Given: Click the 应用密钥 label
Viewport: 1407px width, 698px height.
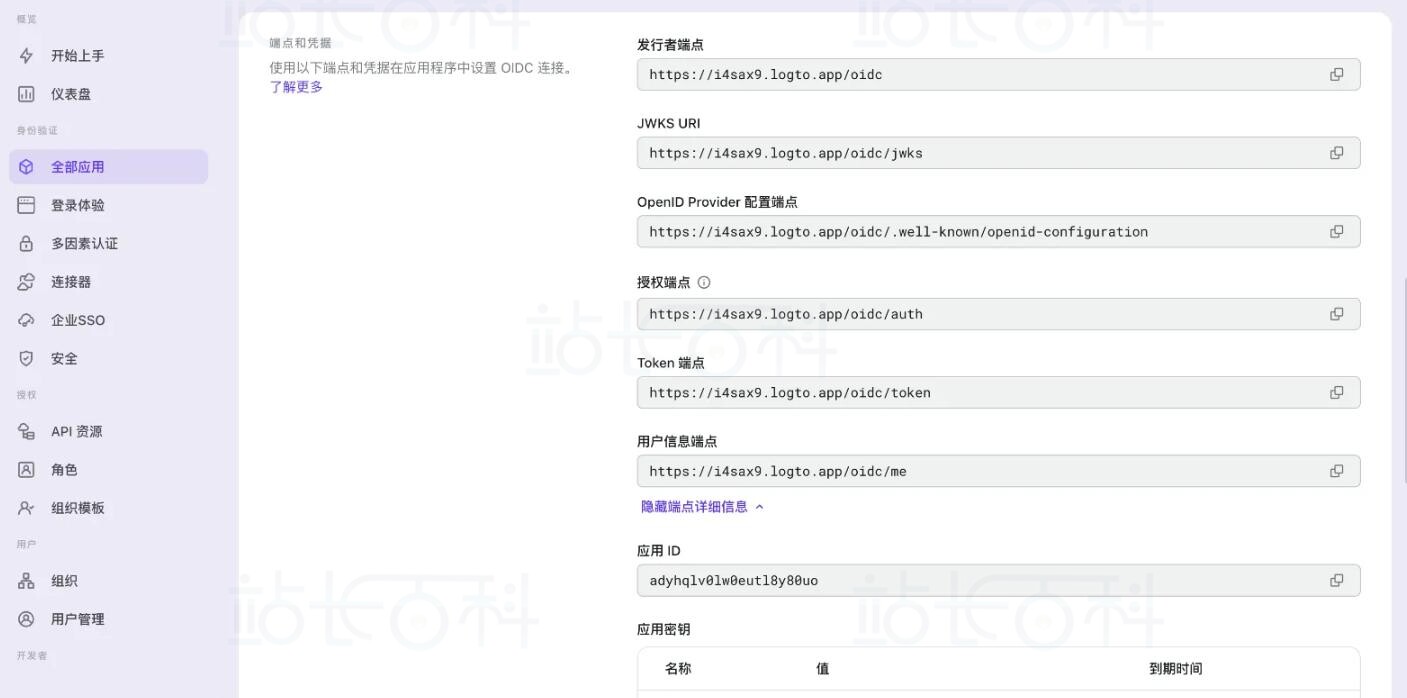Looking at the screenshot, I should pos(664,629).
